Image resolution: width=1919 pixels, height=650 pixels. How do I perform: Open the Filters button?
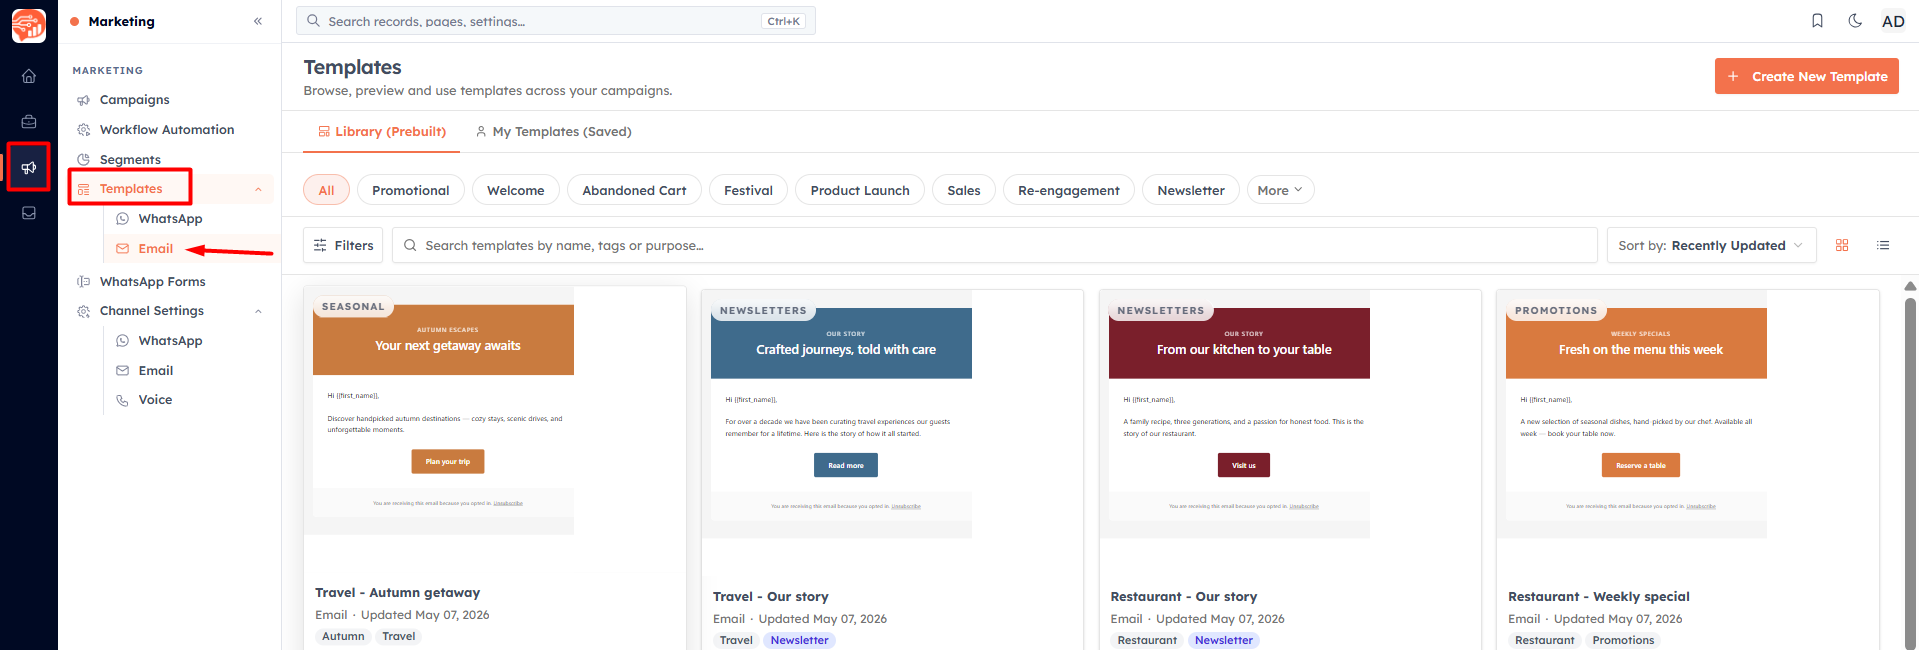pos(343,245)
